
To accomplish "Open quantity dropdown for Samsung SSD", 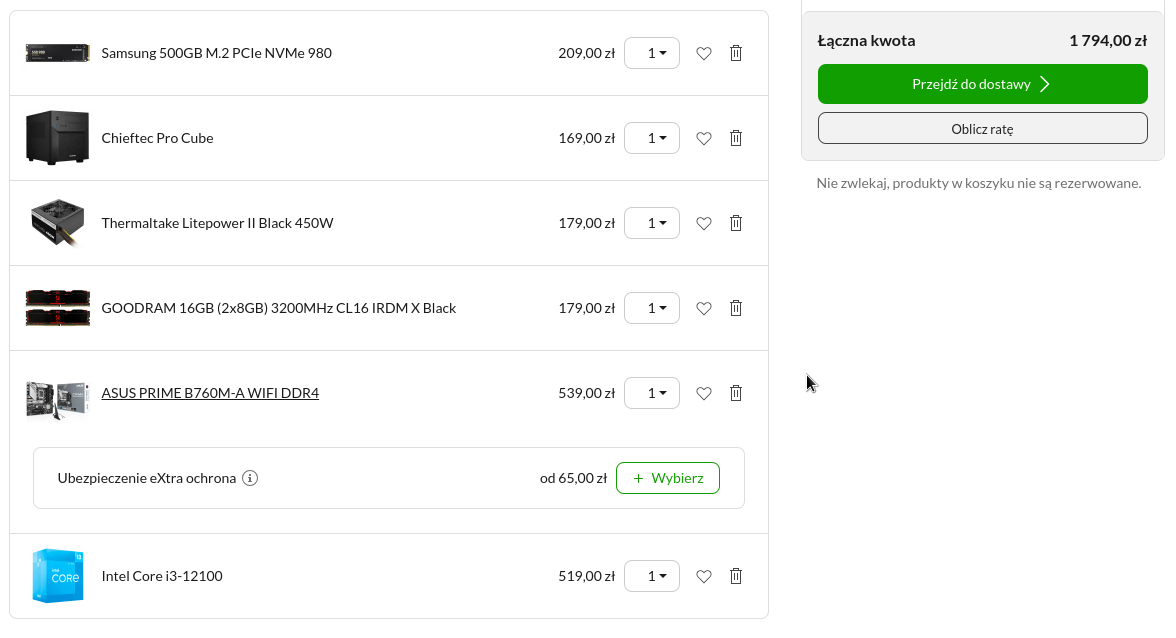I will [x=652, y=53].
